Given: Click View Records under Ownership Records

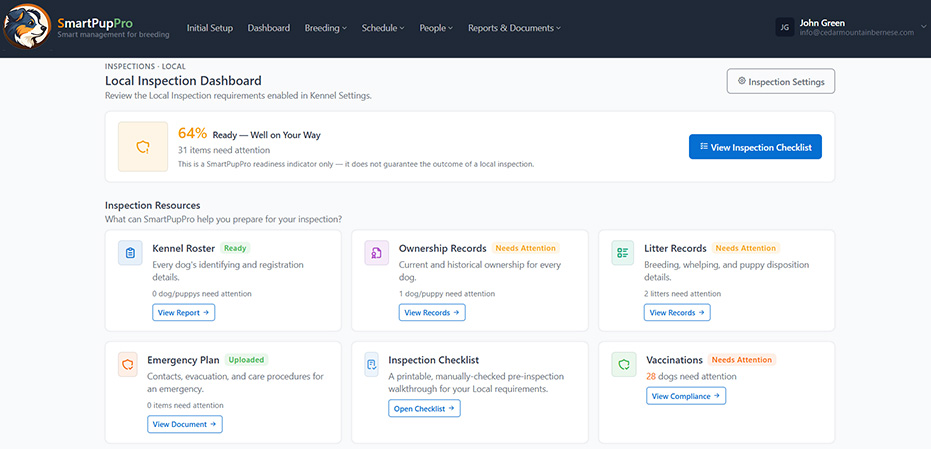Looking at the screenshot, I should point(432,312).
